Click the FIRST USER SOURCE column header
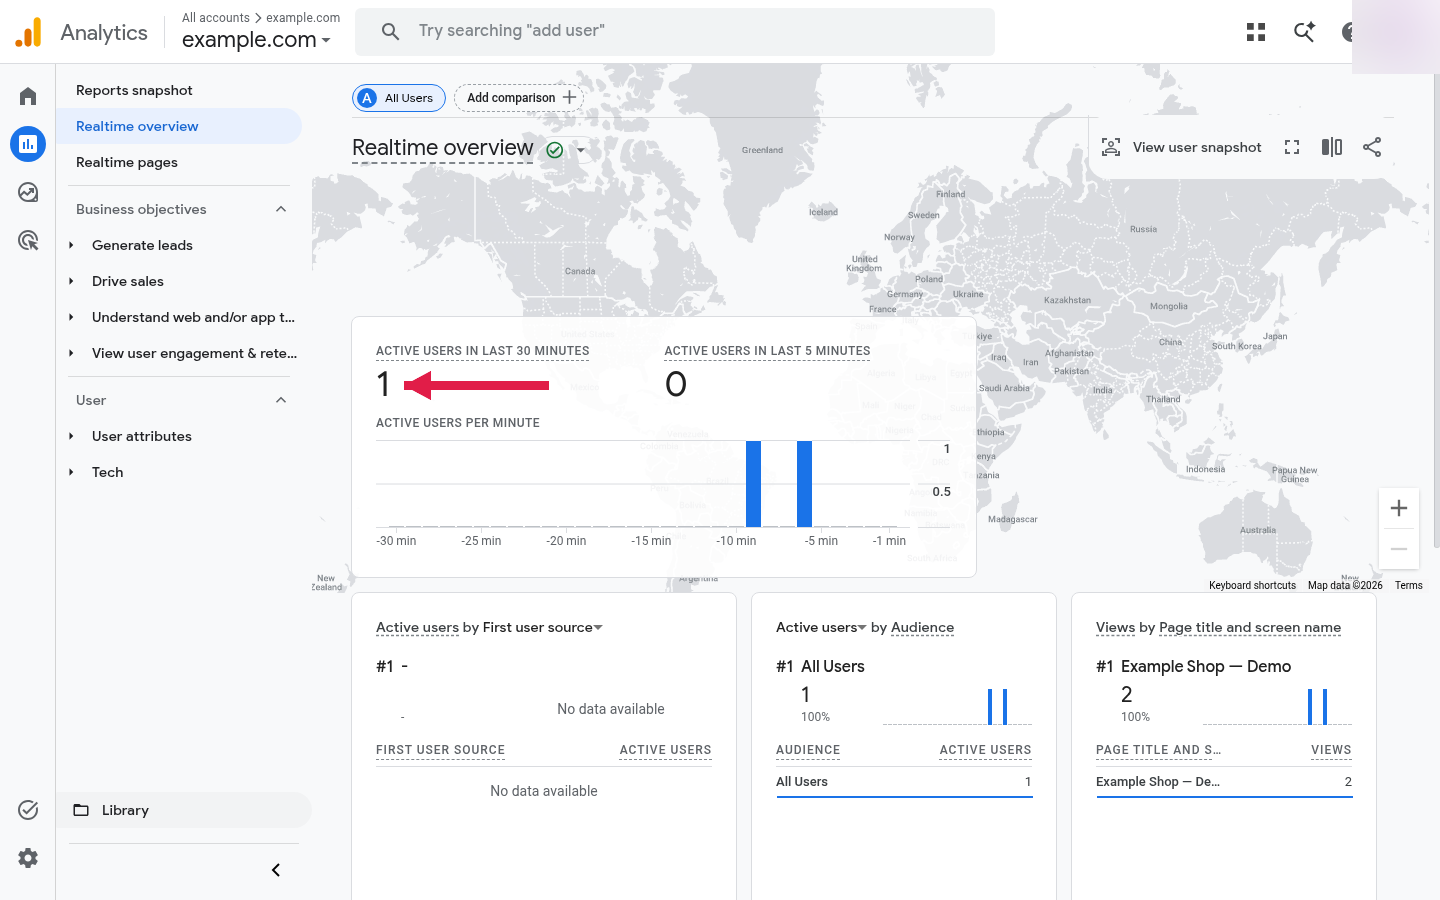 [440, 750]
